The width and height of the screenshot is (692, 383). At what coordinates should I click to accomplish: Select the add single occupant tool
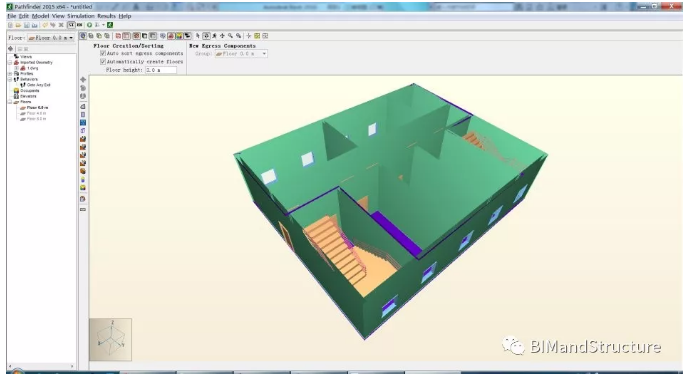click(x=83, y=180)
